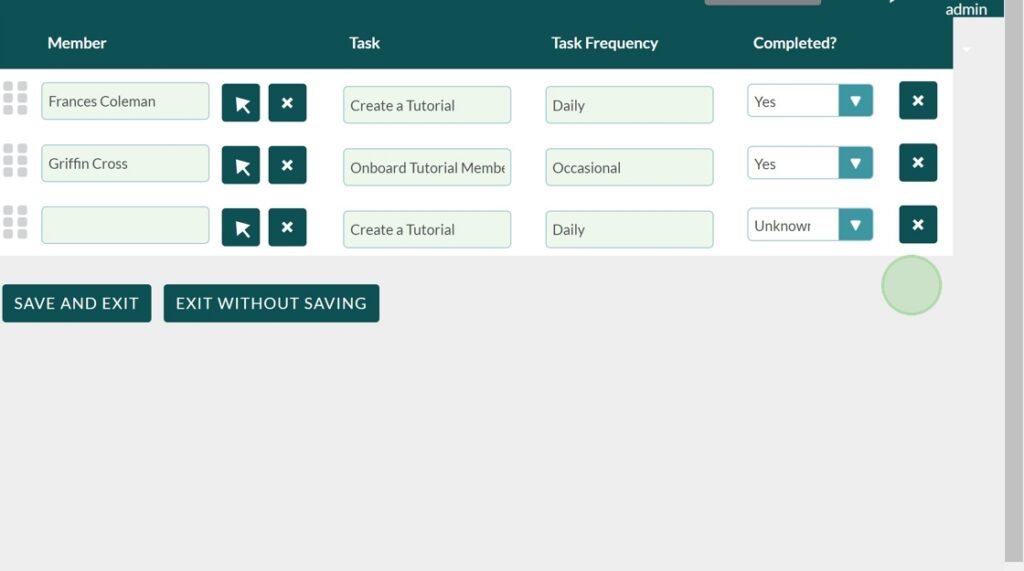
Task: Delete the Frances Coleman row
Action: click(x=917, y=101)
